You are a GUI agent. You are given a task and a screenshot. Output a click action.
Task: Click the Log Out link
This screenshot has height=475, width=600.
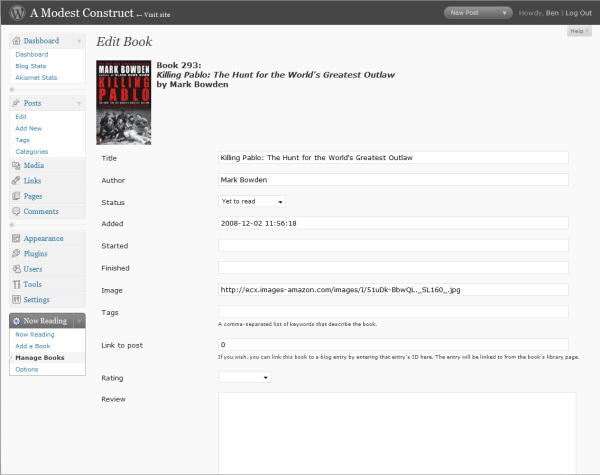point(577,13)
